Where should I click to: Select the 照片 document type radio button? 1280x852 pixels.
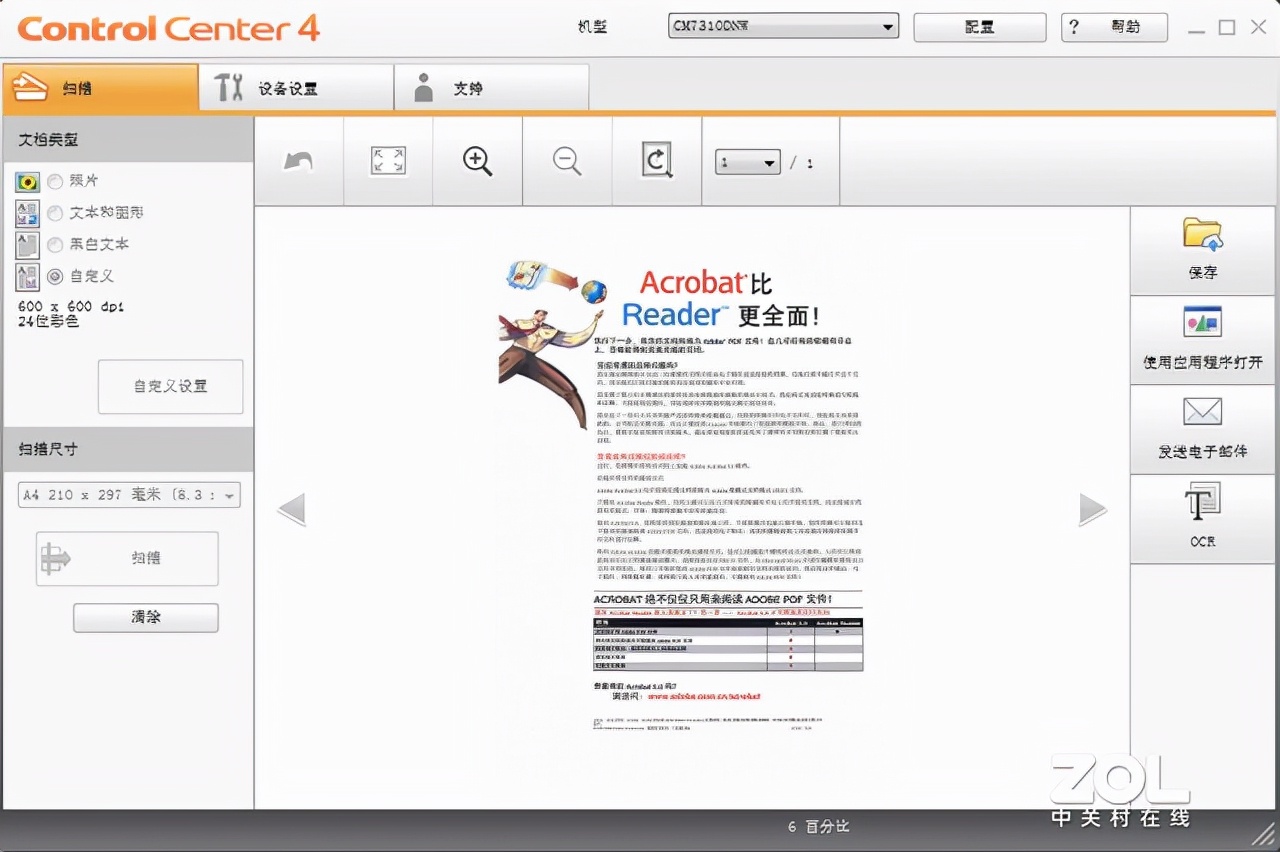pyautogui.click(x=55, y=181)
